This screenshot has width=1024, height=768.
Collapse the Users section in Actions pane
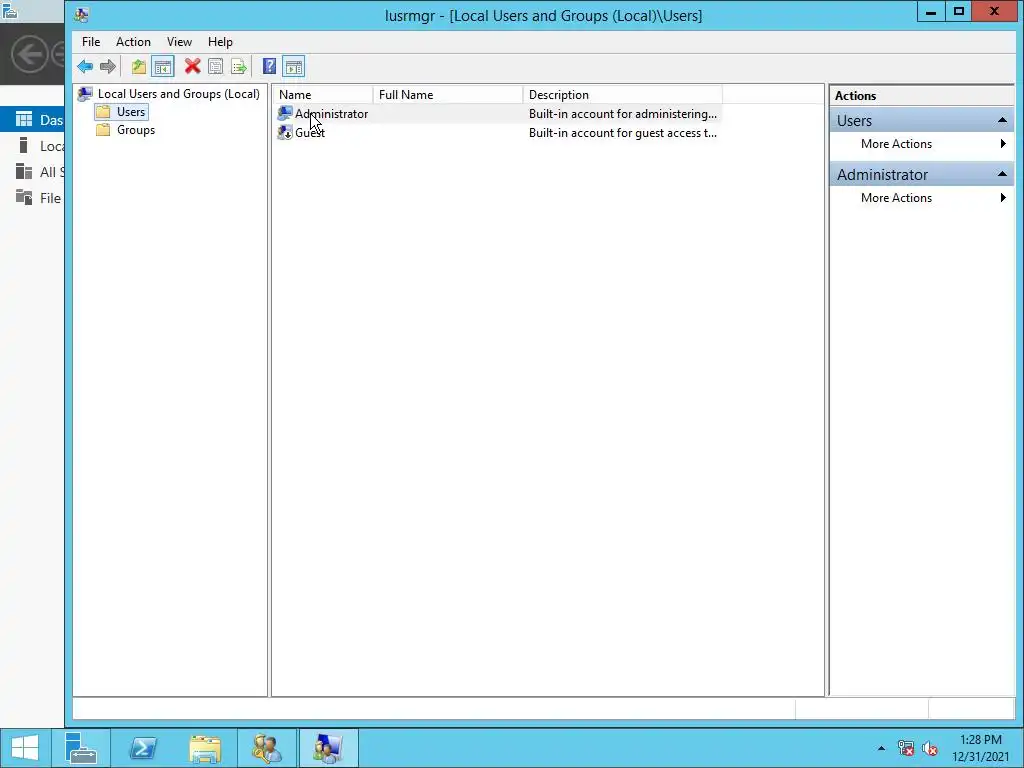1002,120
